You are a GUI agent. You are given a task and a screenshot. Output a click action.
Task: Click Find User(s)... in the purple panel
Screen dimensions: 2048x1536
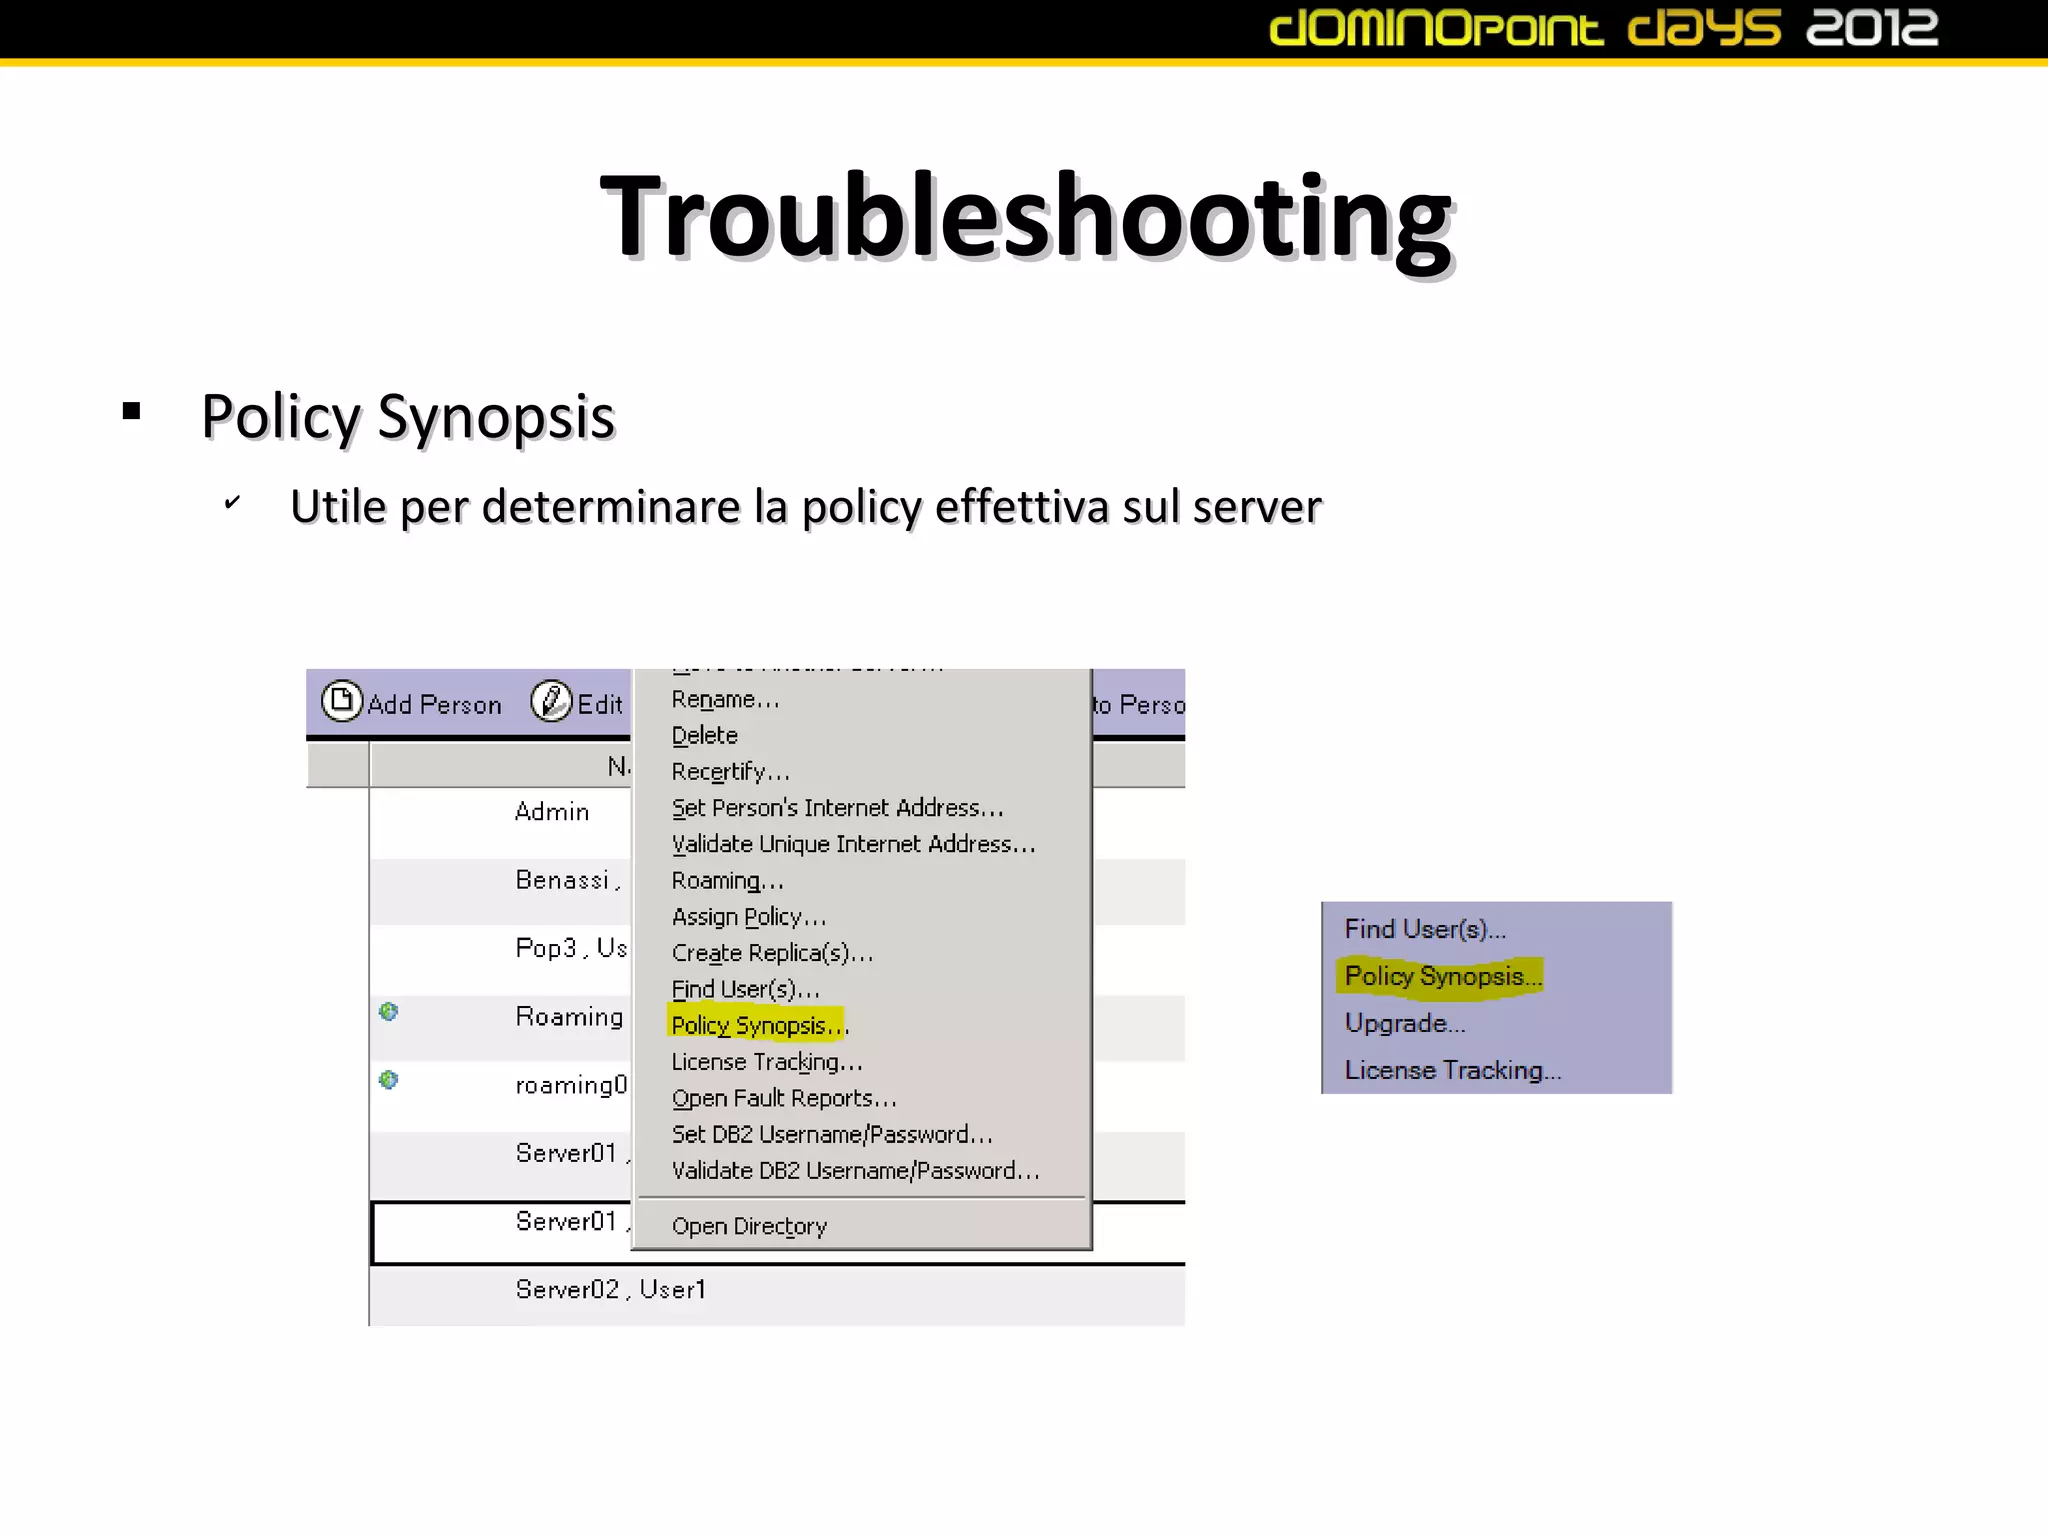1425,929
